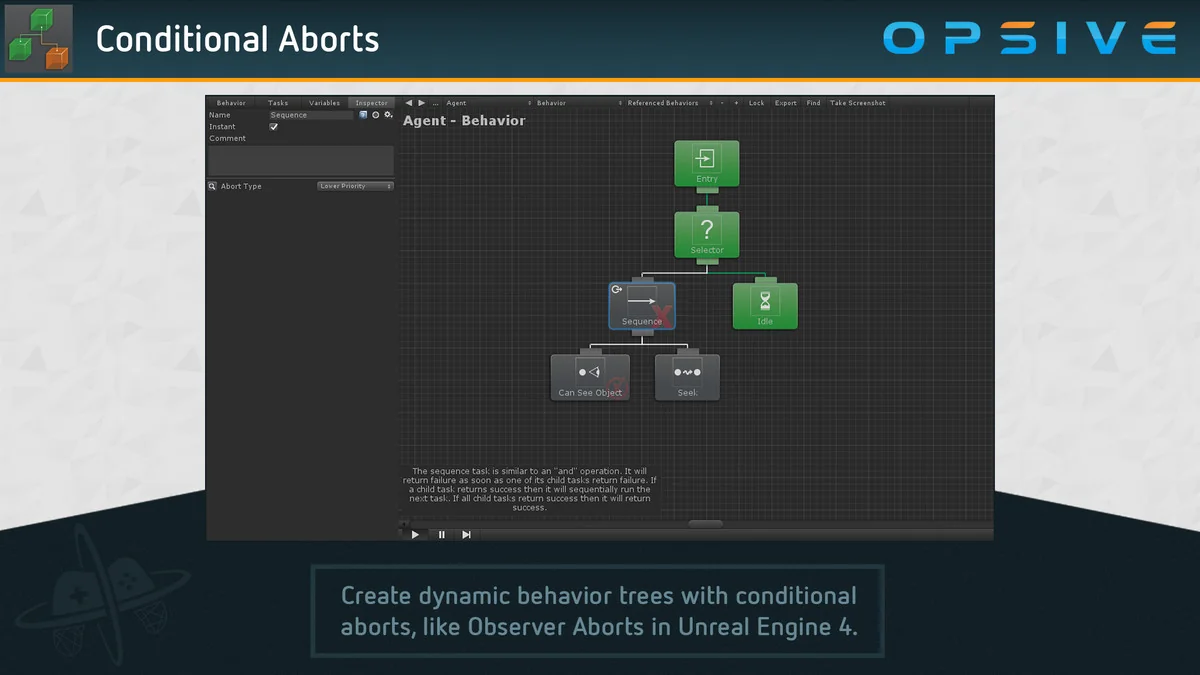Click the Export button
Image resolution: width=1200 pixels, height=675 pixels.
[786, 103]
